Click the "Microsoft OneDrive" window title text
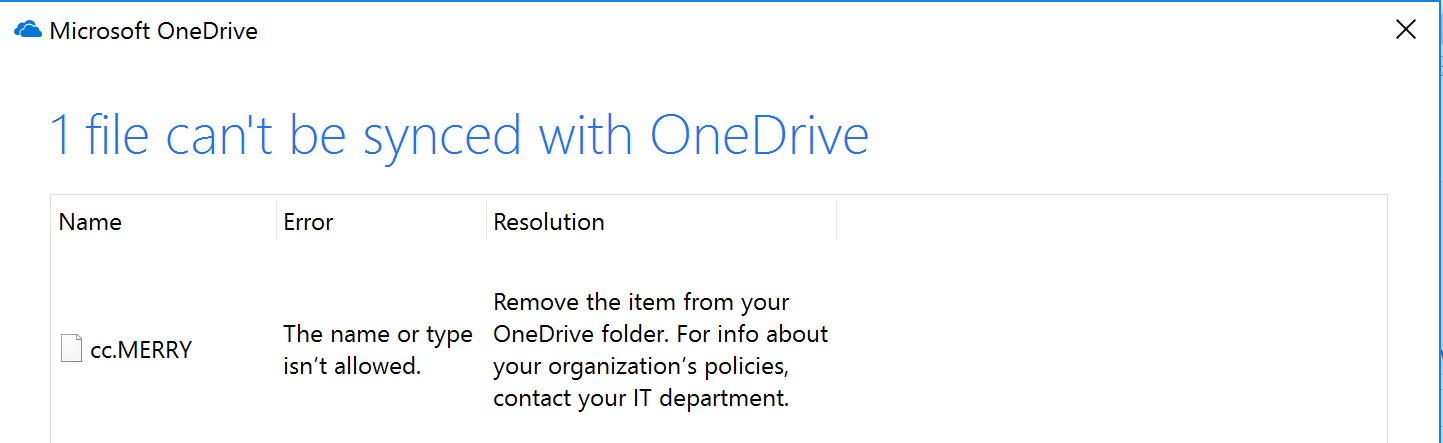 [153, 31]
